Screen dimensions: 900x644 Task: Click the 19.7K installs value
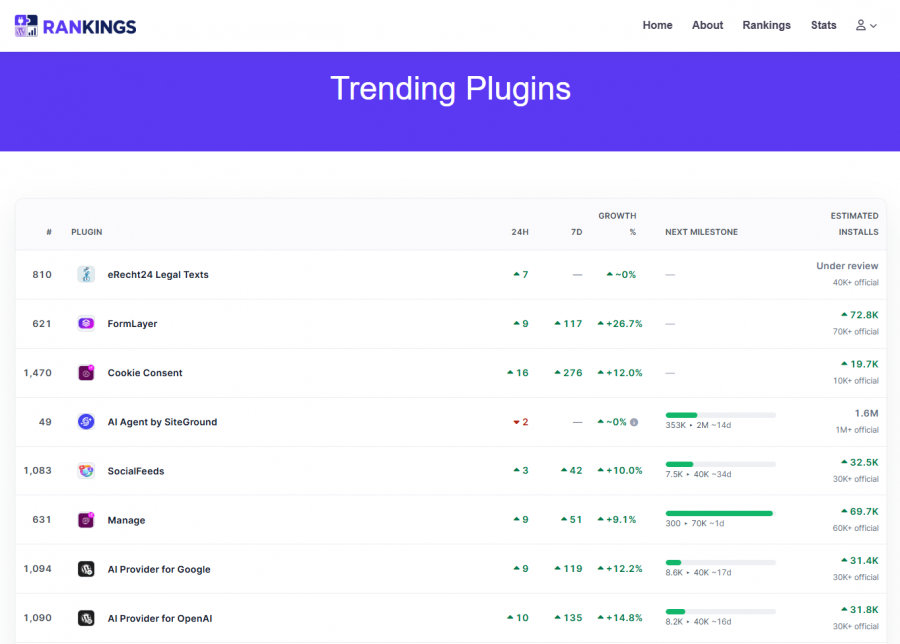pos(859,364)
